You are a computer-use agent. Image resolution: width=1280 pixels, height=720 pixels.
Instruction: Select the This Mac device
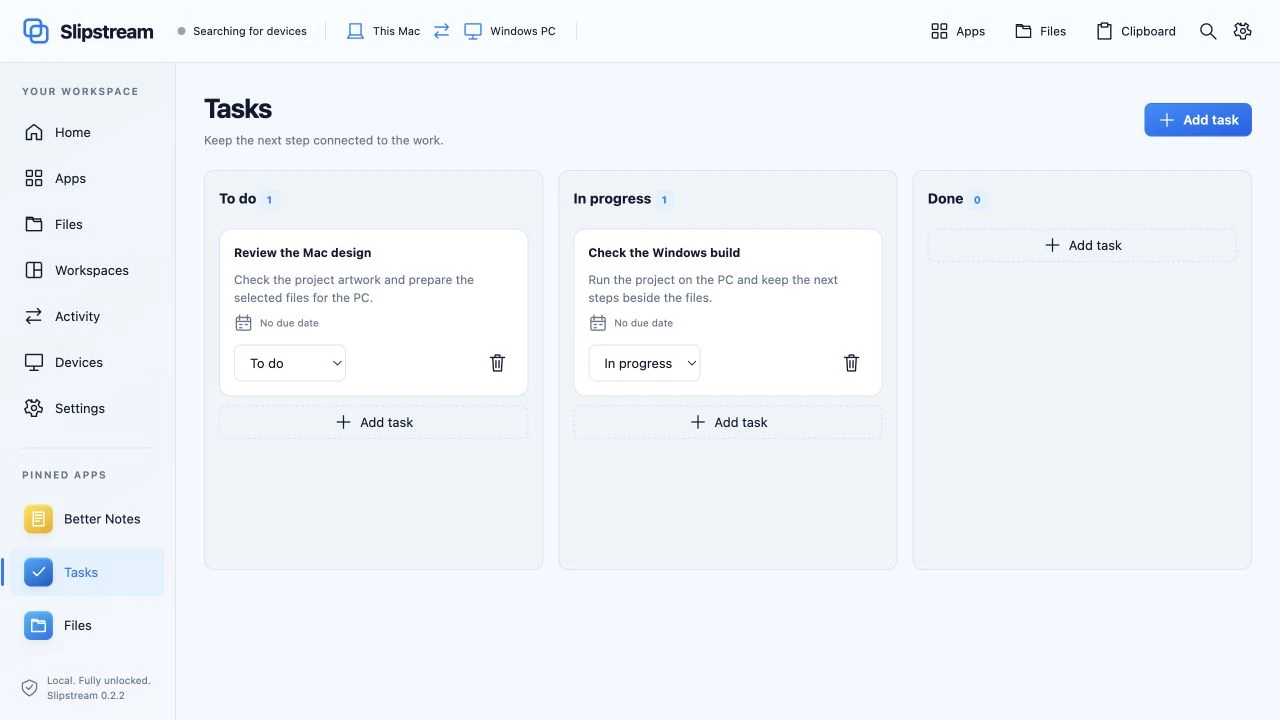click(x=383, y=31)
